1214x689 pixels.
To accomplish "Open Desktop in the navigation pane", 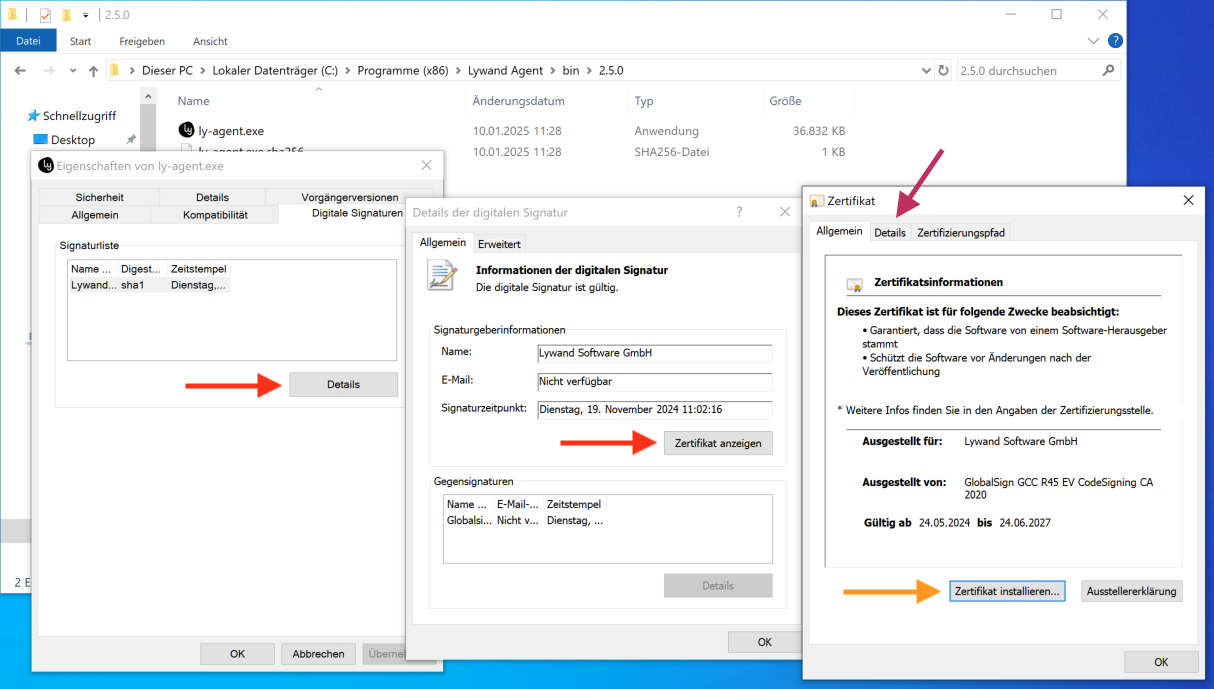I will tap(73, 140).
